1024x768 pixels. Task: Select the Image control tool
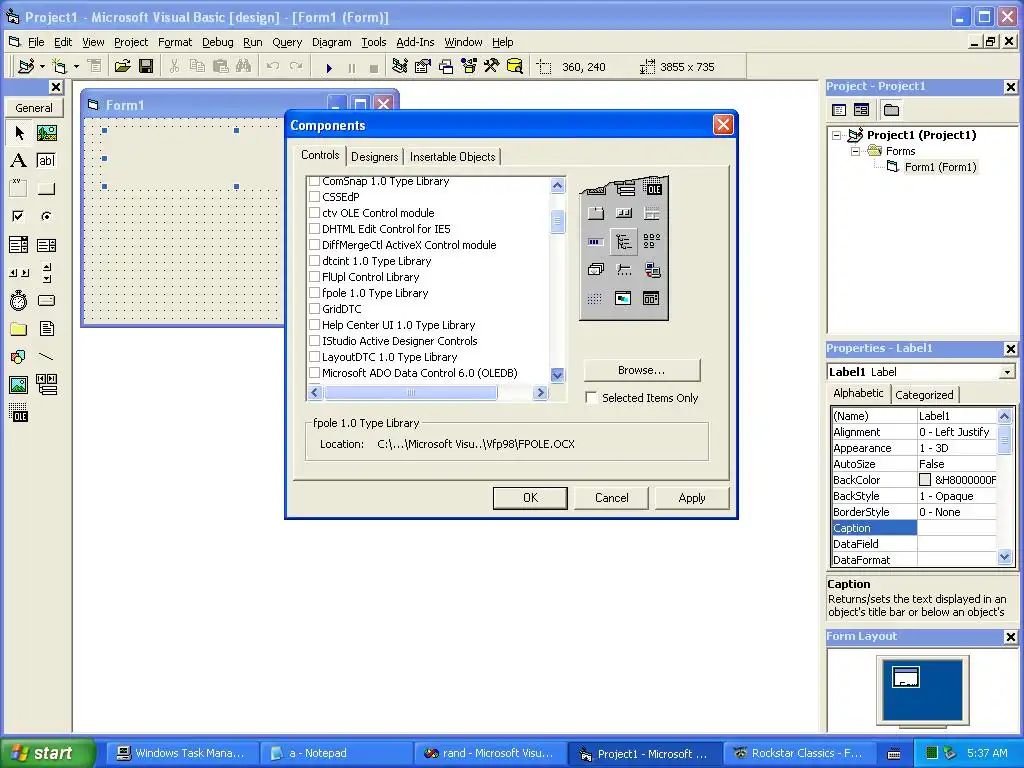(x=18, y=385)
